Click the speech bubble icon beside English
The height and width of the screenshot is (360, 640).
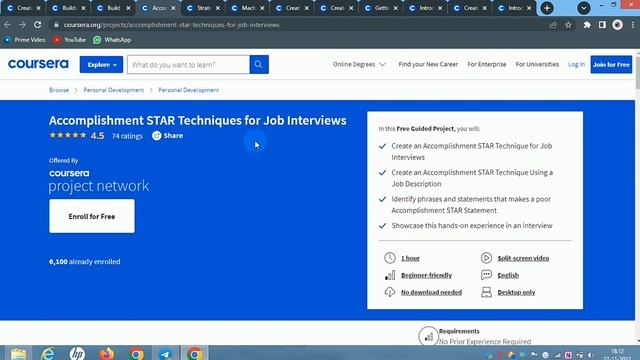[486, 275]
